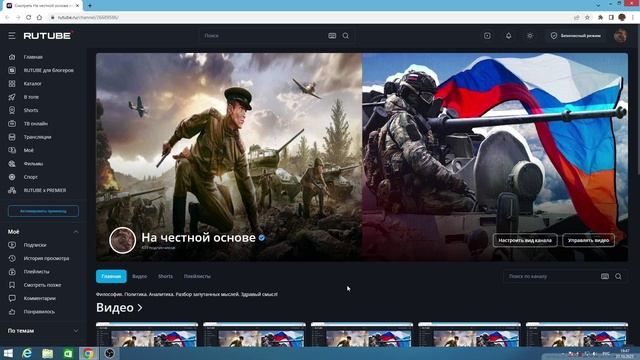Click the Спорт icon
640x360 pixels.
pos(12,177)
